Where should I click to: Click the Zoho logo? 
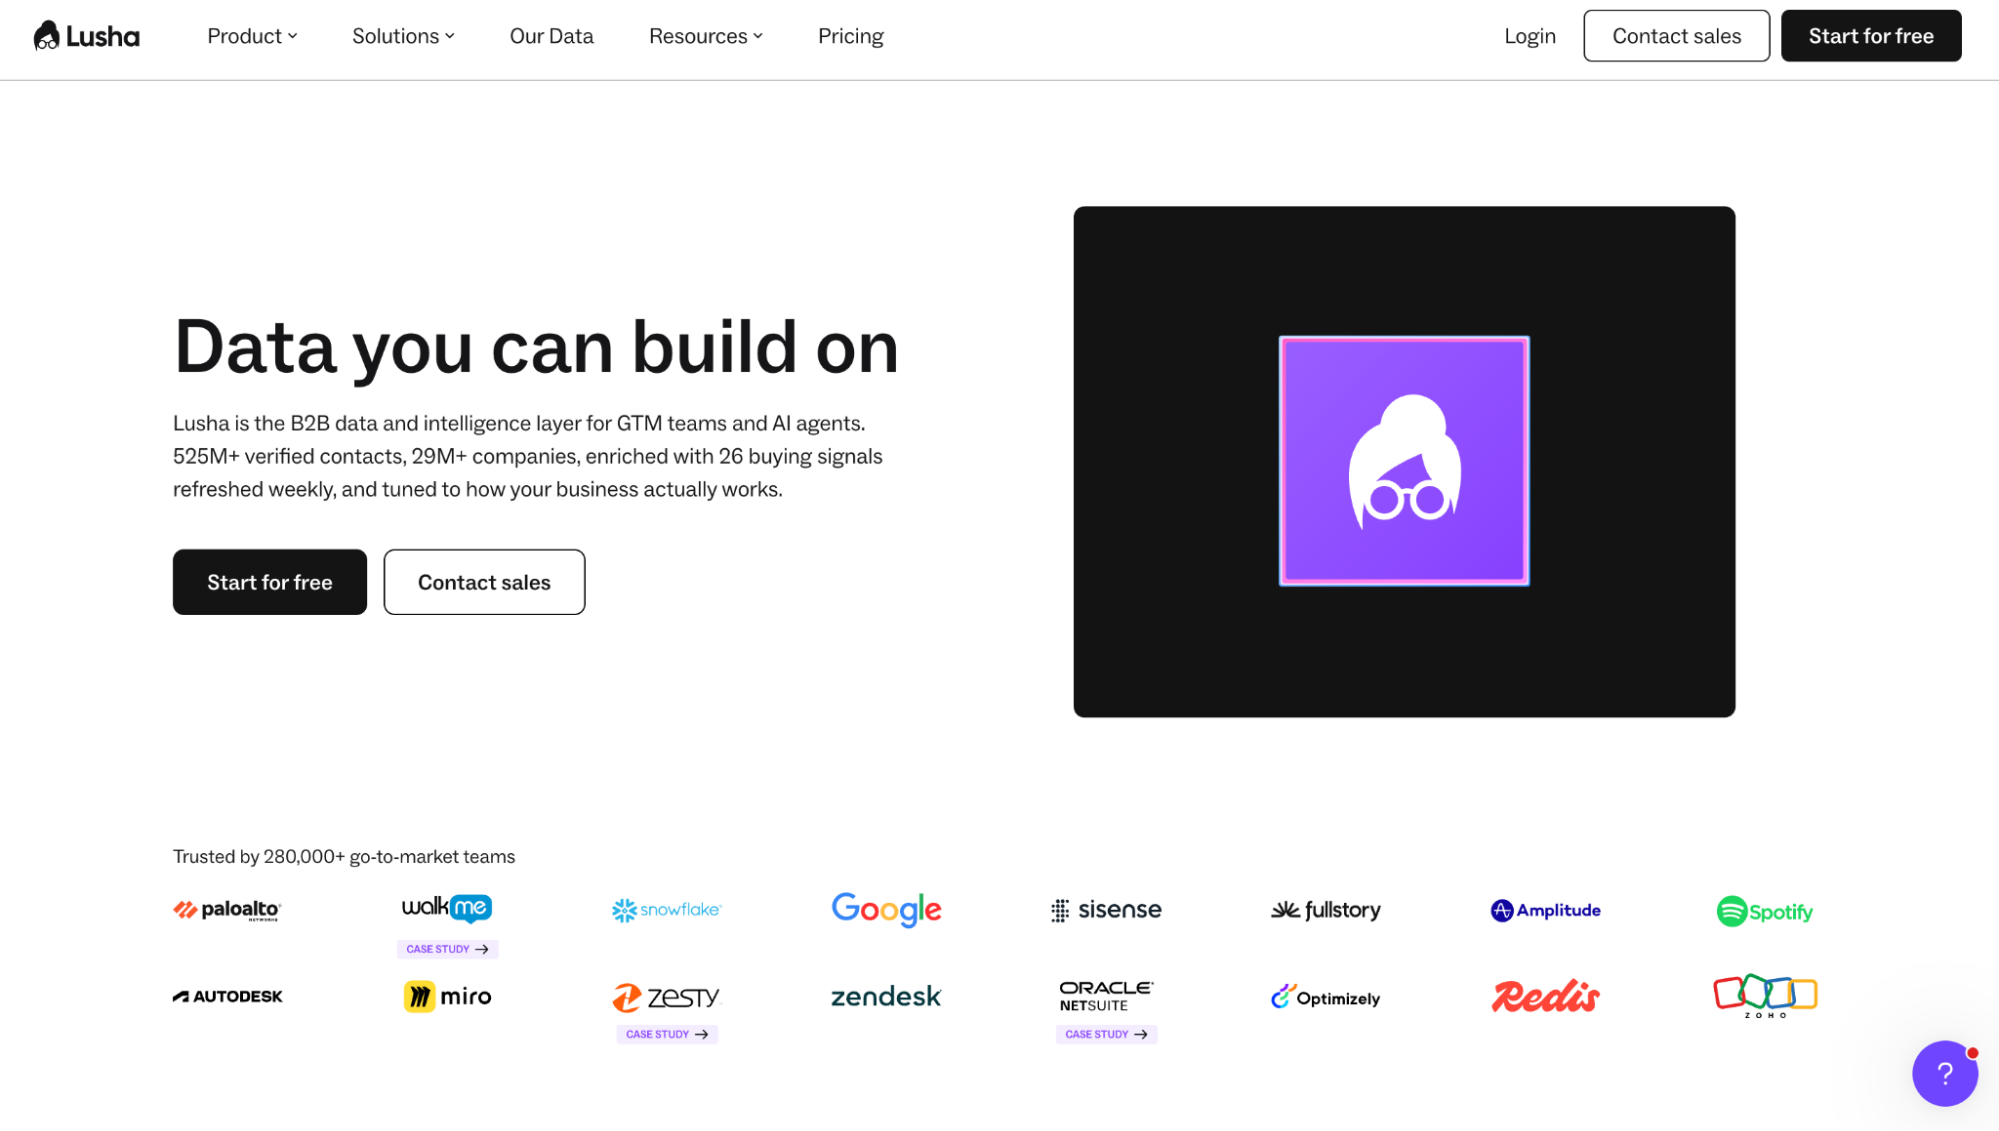[x=1765, y=996]
